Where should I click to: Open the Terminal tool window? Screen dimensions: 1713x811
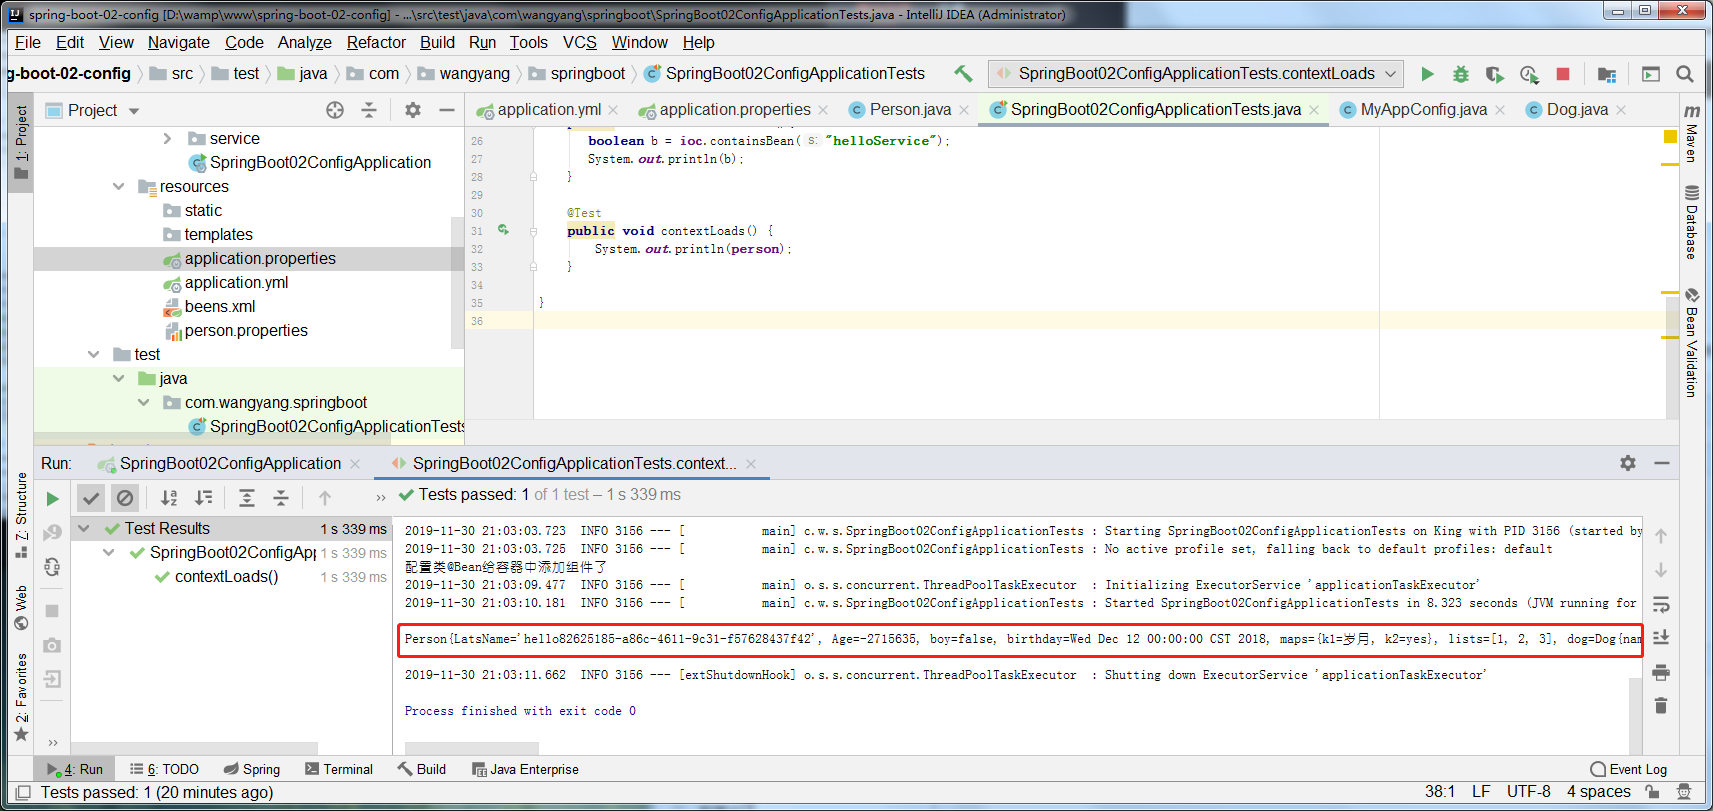[339, 769]
